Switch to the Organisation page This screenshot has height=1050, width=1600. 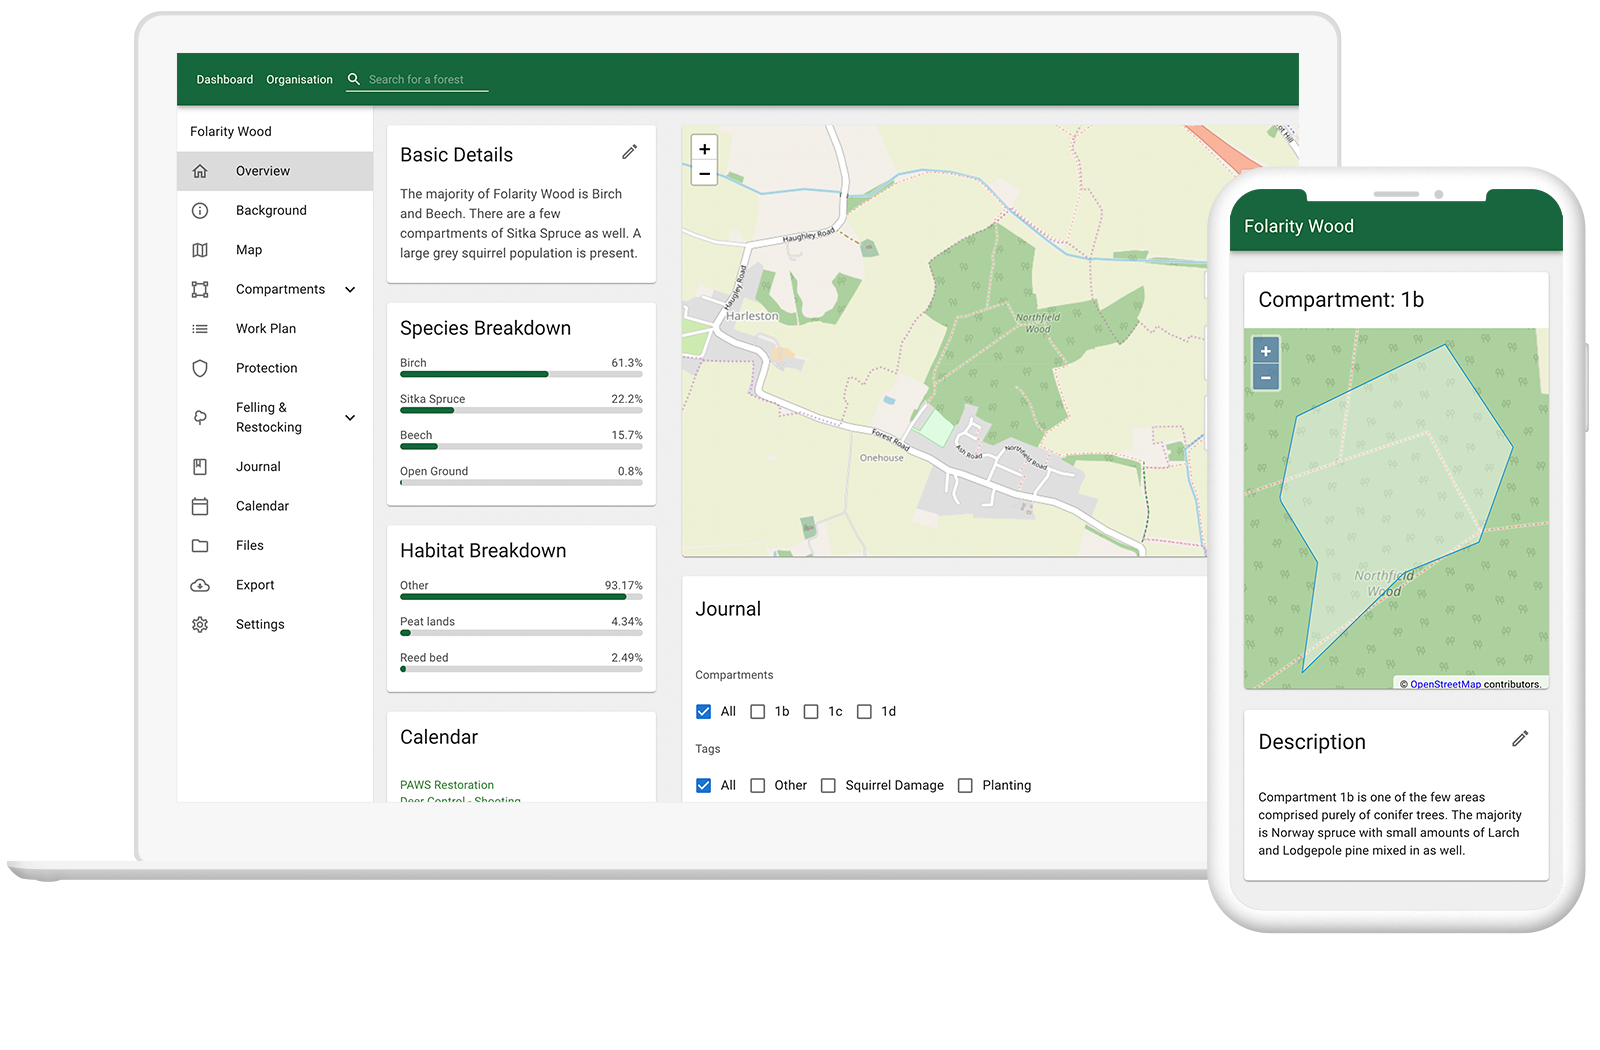[299, 79]
